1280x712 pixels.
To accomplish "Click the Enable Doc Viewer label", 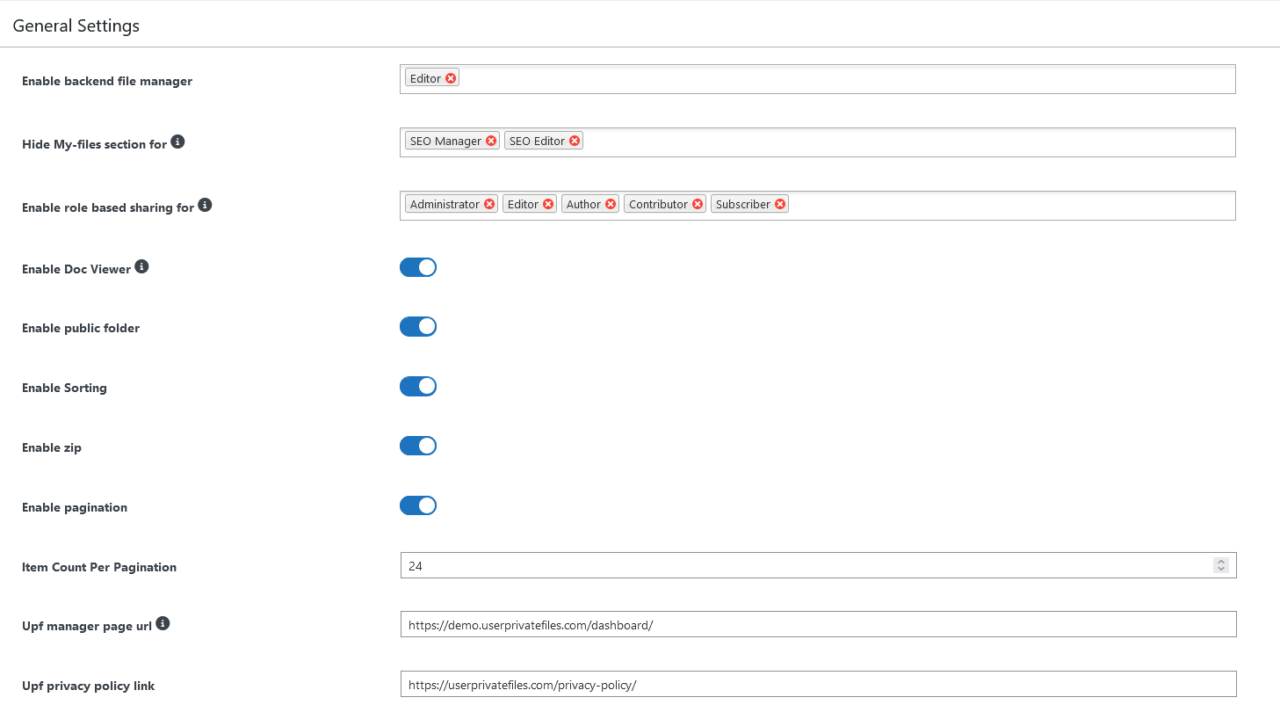I will tap(76, 269).
